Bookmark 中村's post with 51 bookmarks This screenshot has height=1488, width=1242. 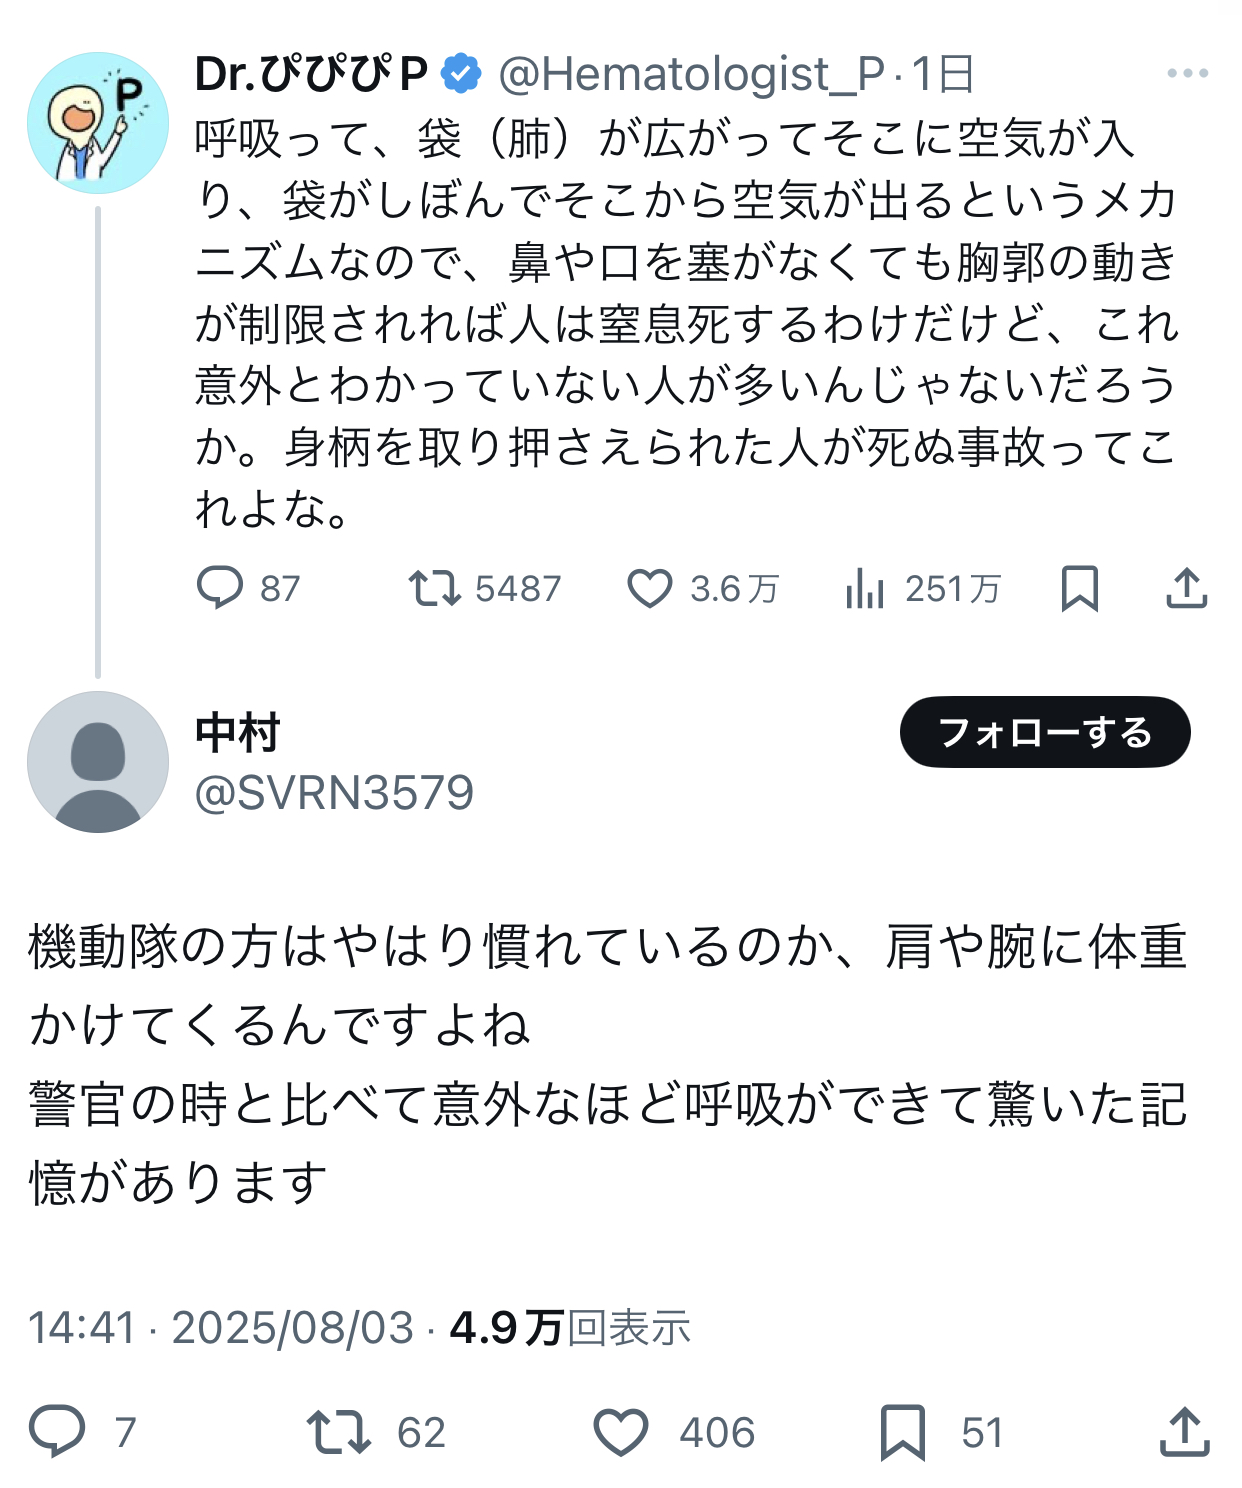(x=903, y=1431)
